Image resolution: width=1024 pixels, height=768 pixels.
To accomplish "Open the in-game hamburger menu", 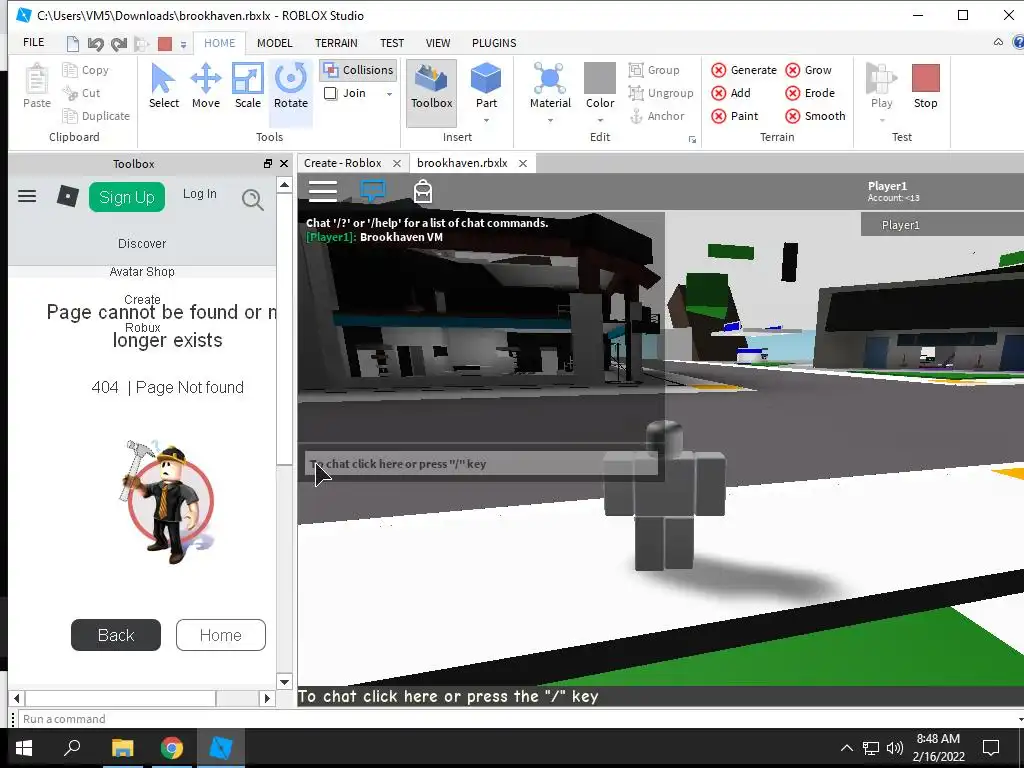I will click(x=323, y=191).
